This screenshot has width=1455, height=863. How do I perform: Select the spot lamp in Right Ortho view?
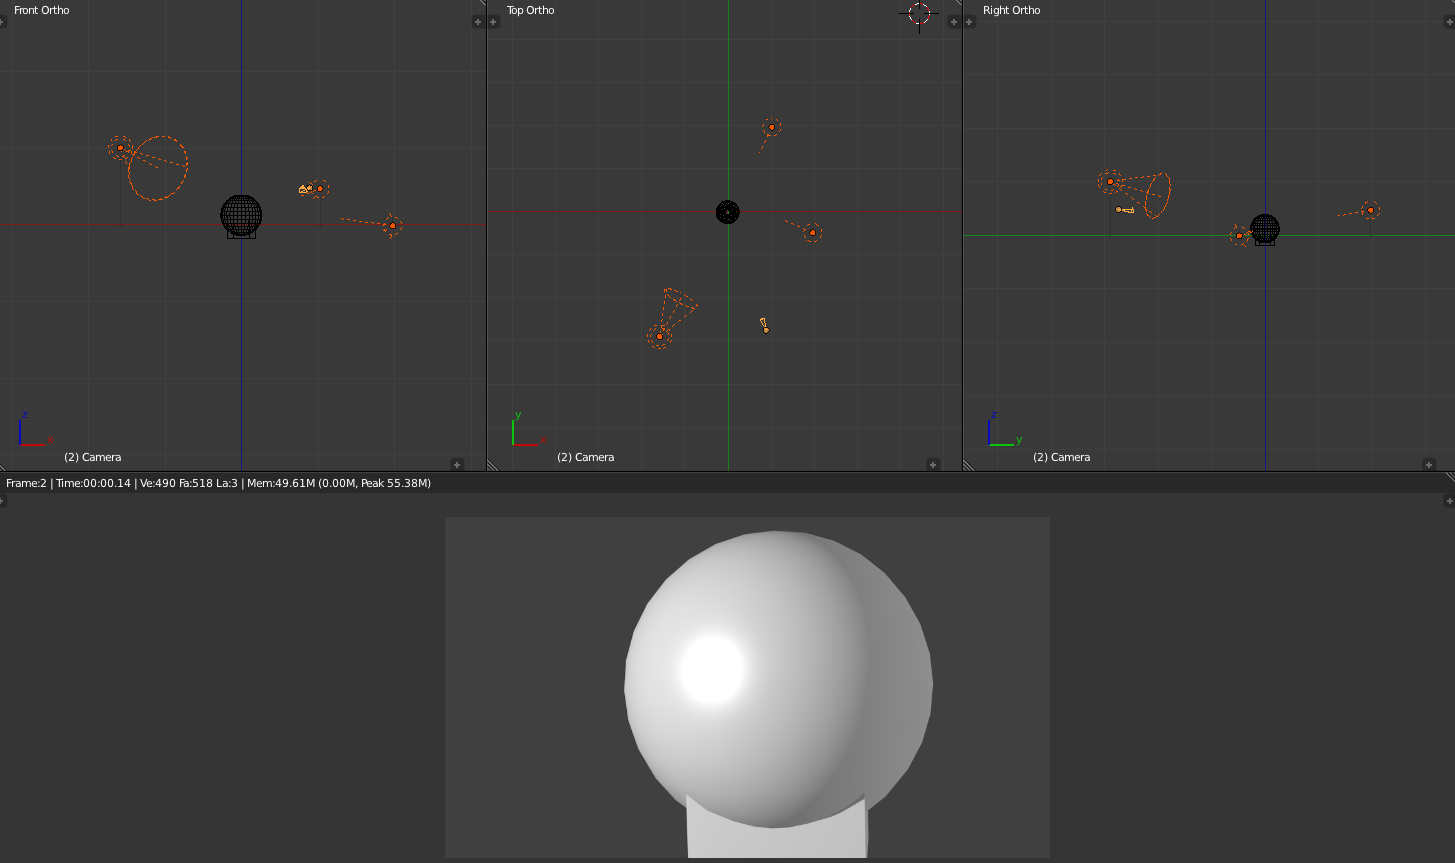[1110, 181]
